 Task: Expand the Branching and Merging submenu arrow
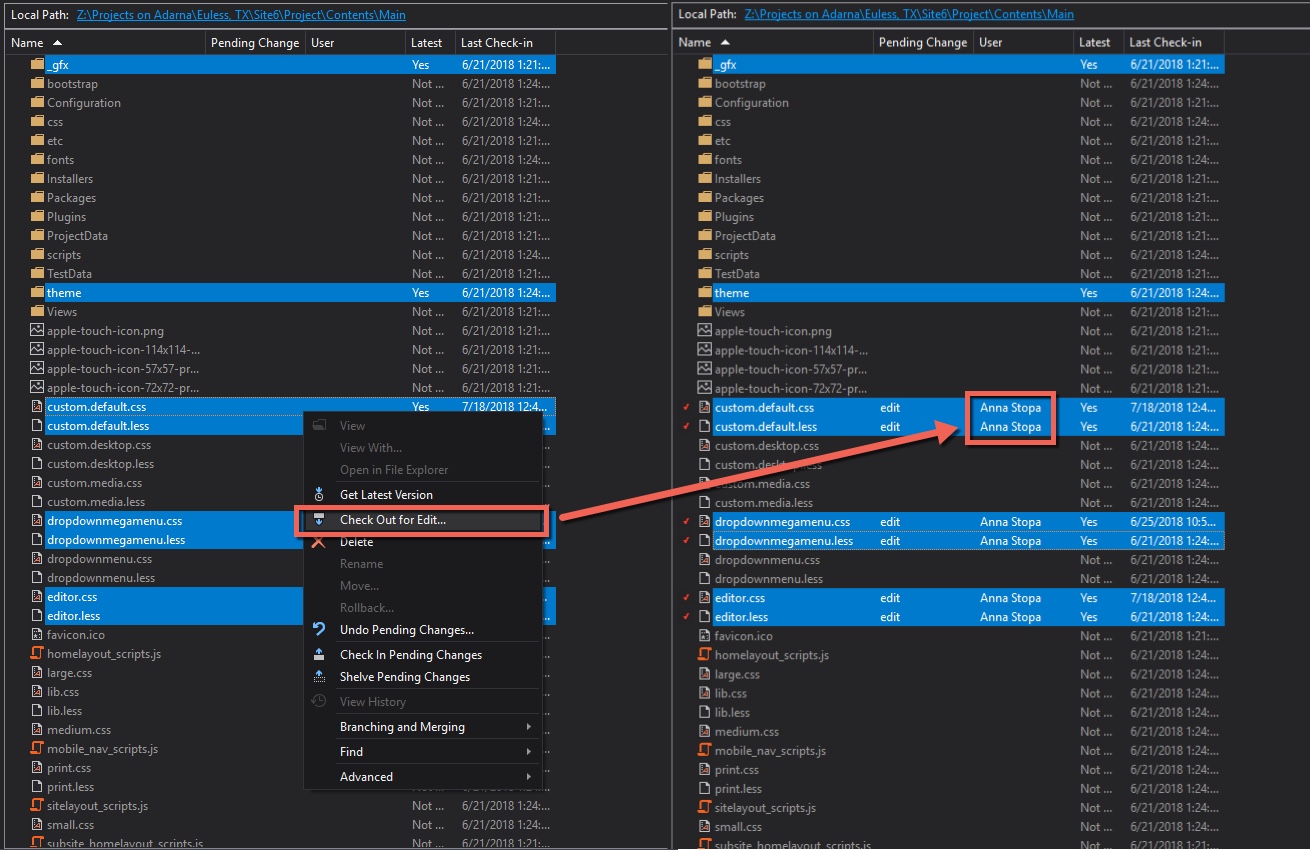click(529, 727)
